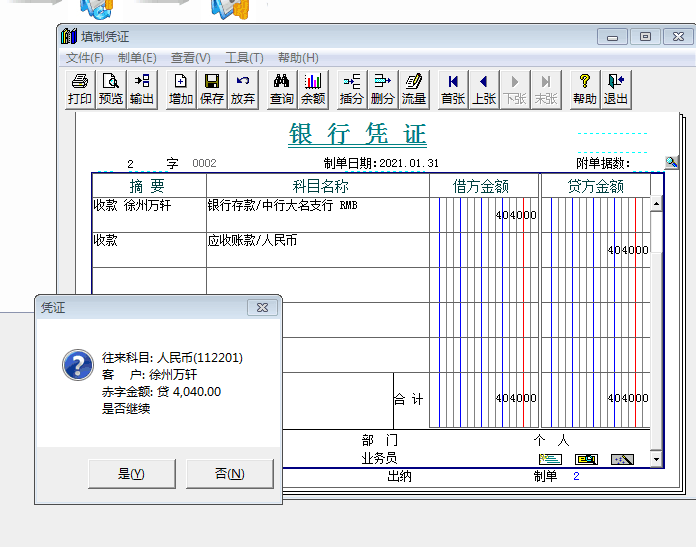
Task: Open 流量 (Cash flow) tool
Action: coord(414,89)
